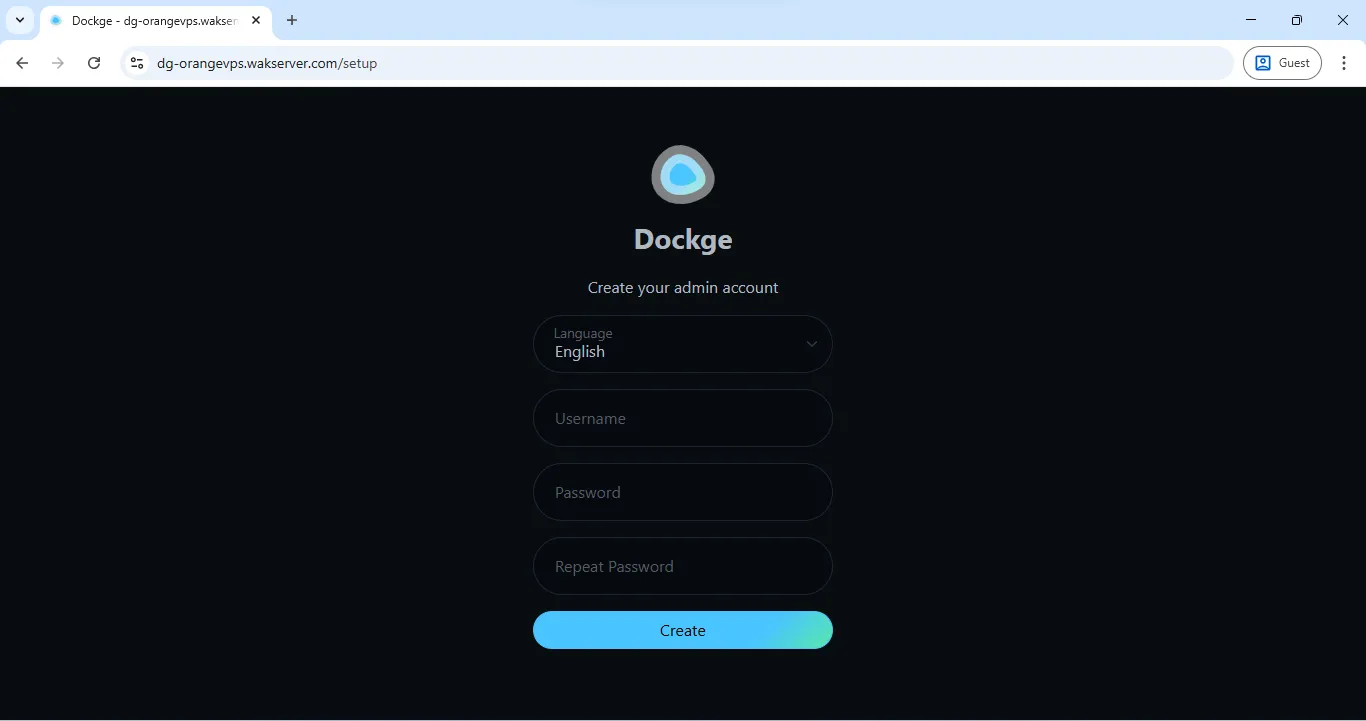Open the Guest profile menu
The image size is (1366, 721).
tap(1282, 62)
